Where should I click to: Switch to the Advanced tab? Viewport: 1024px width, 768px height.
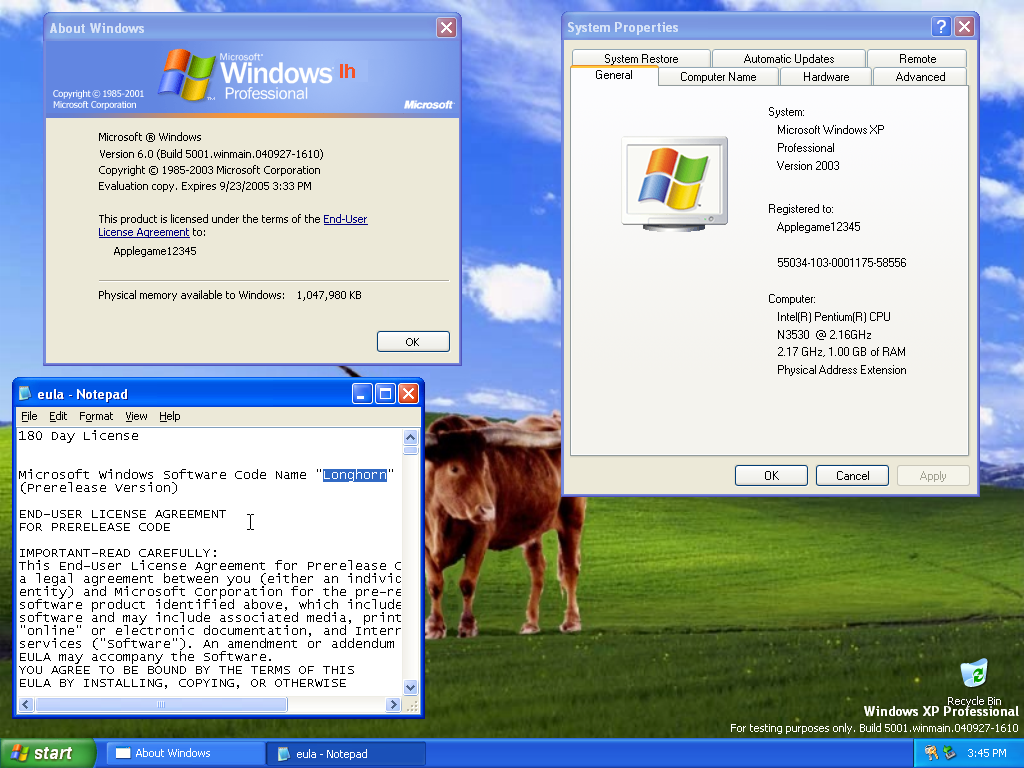pyautogui.click(x=920, y=76)
